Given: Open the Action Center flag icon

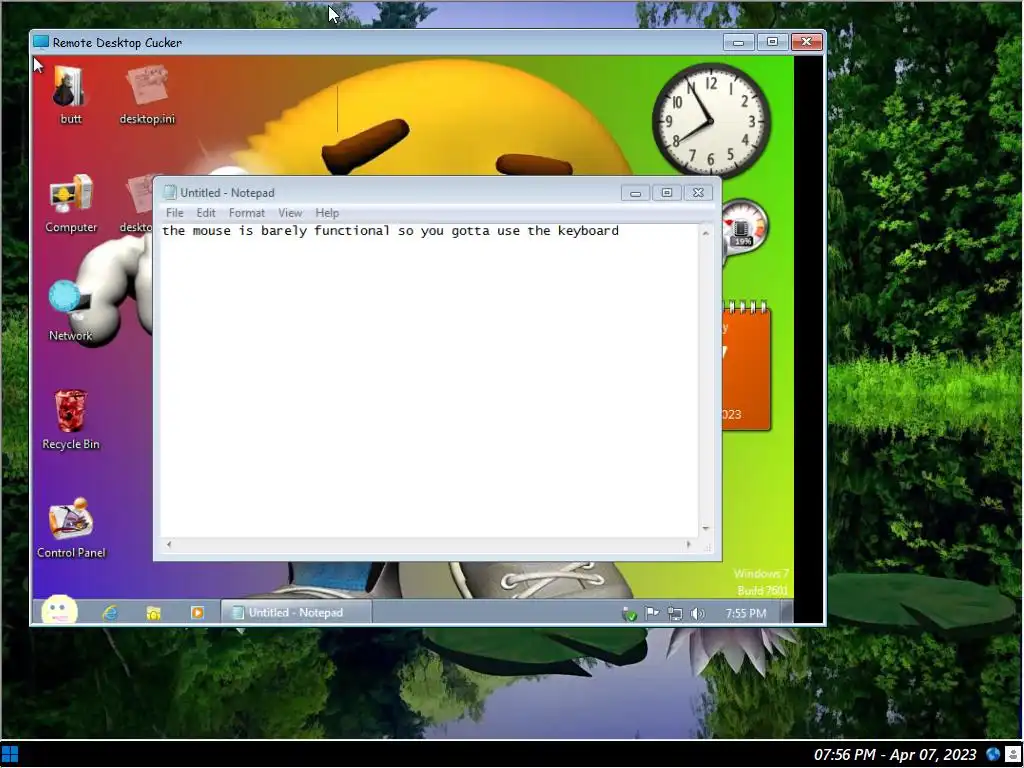Looking at the screenshot, I should [652, 613].
